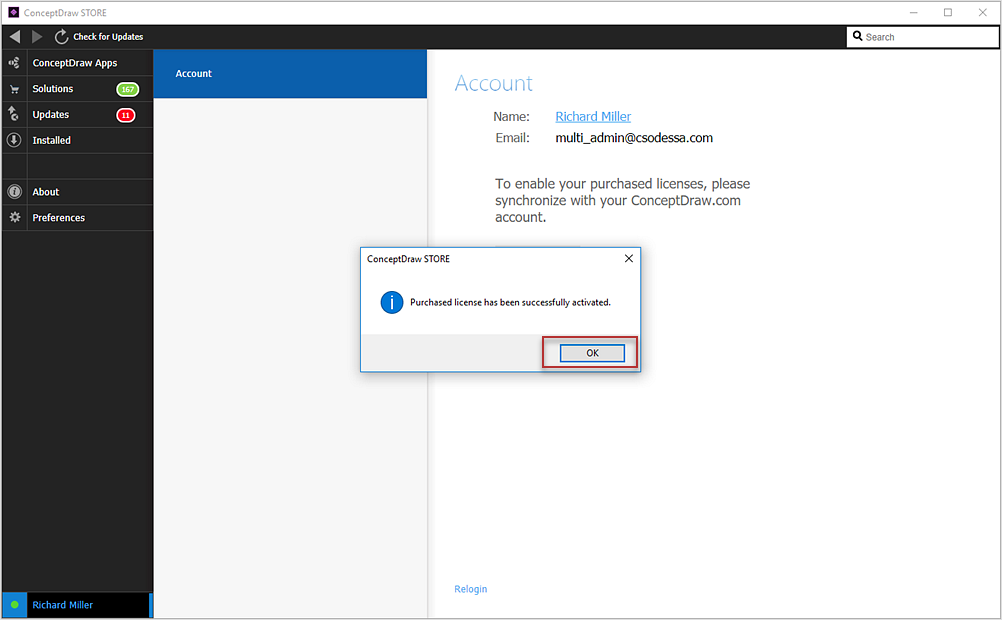Screen dimensions: 1002x620
Task: Click the Solutions shopping cart icon
Action: 14,89
